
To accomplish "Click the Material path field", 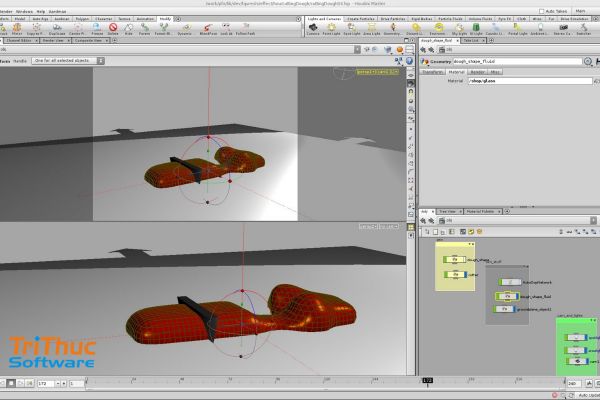I will tap(530, 81).
